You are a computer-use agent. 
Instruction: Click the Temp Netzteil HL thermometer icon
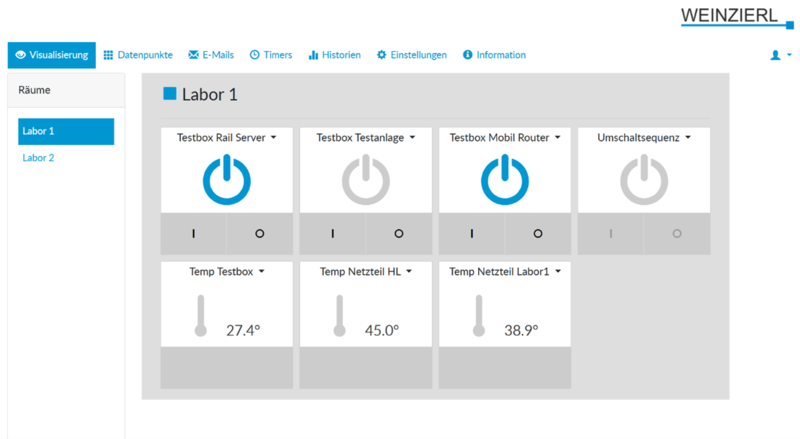(339, 316)
